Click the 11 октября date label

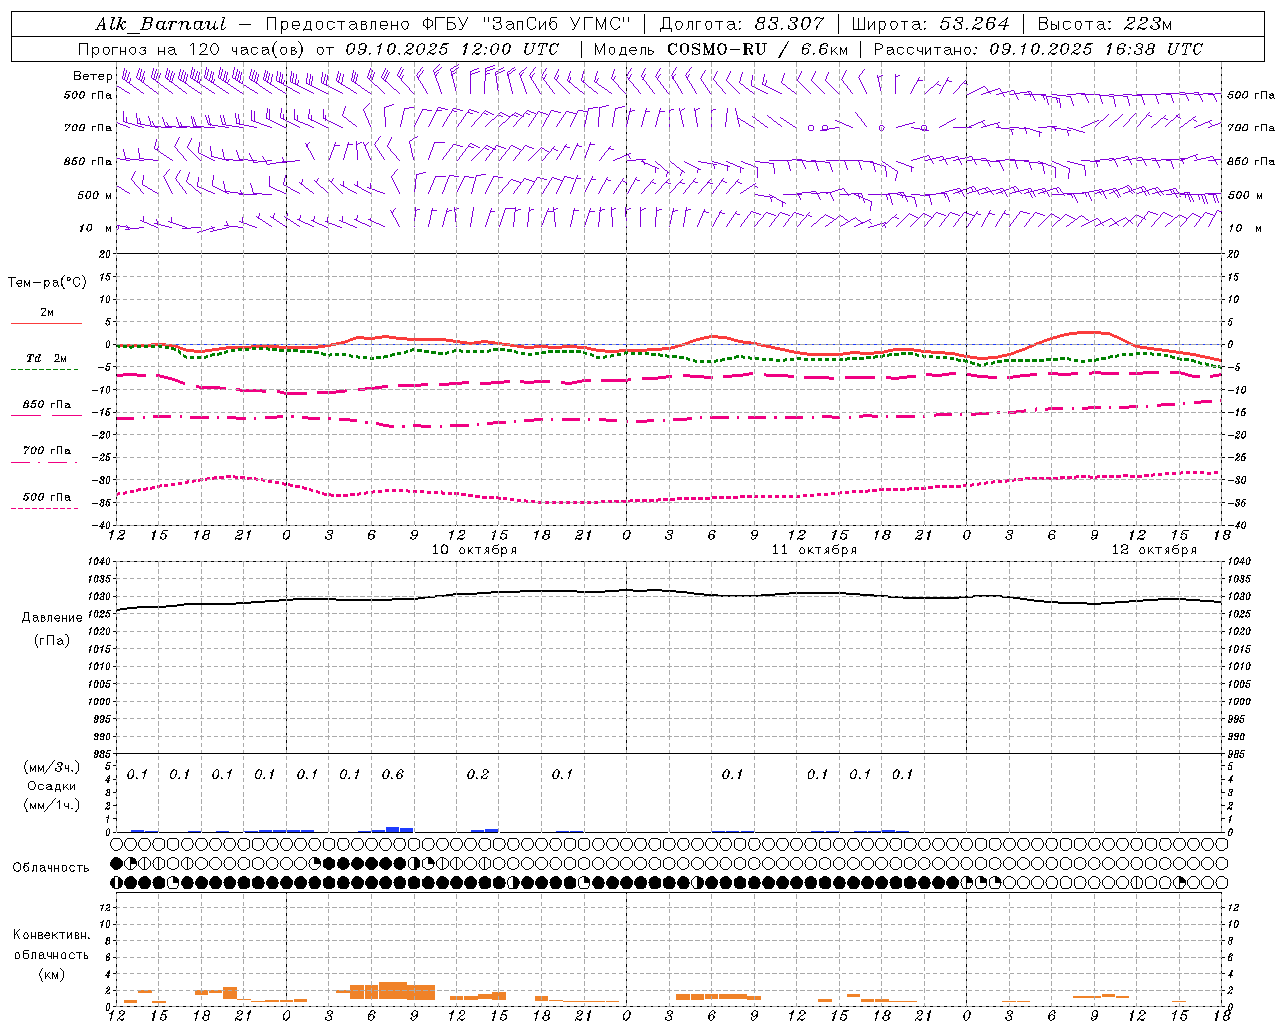814,550
